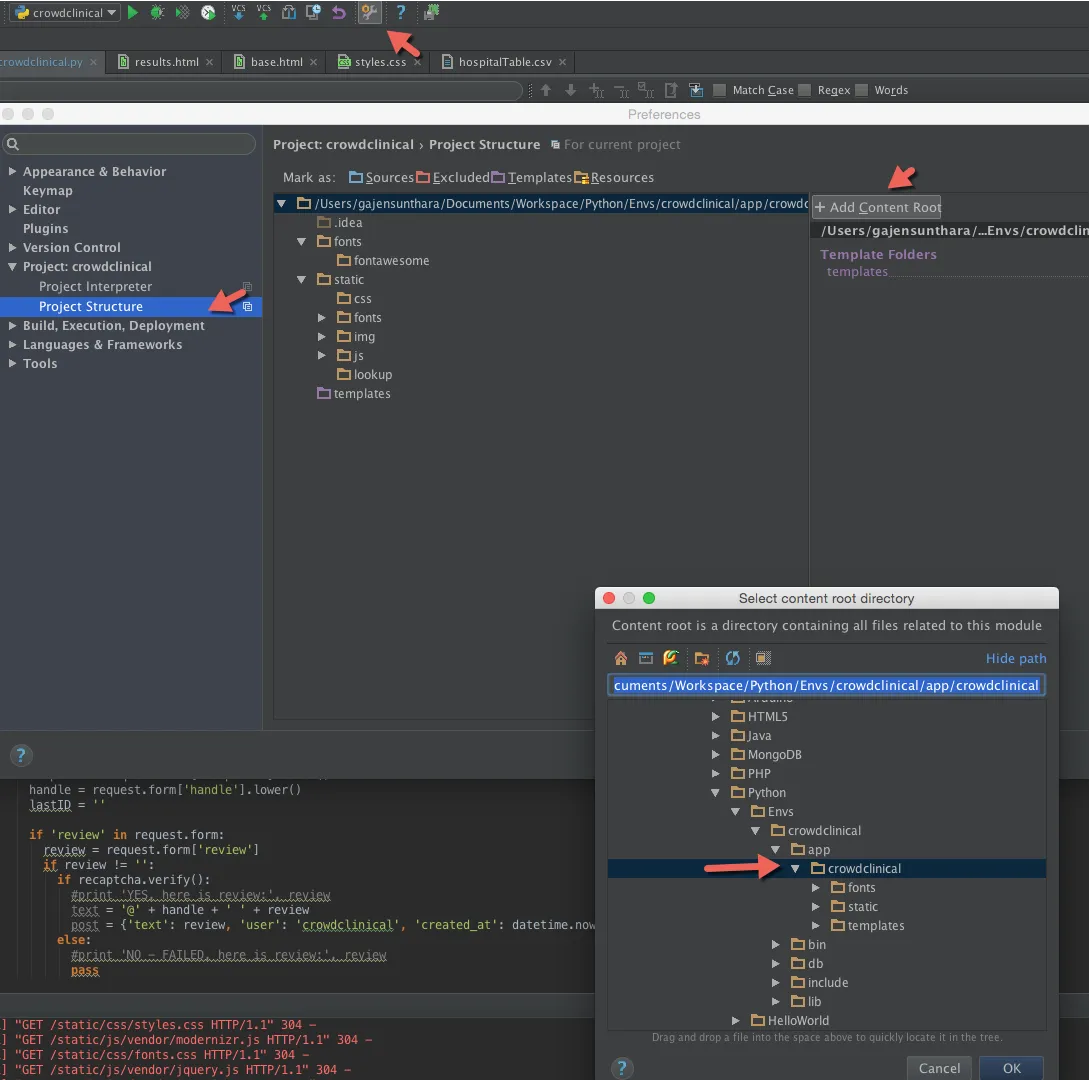Viewport: 1090px width, 1080px height.
Task: Select Project Interpreter in the settings list
Action: [x=95, y=287]
